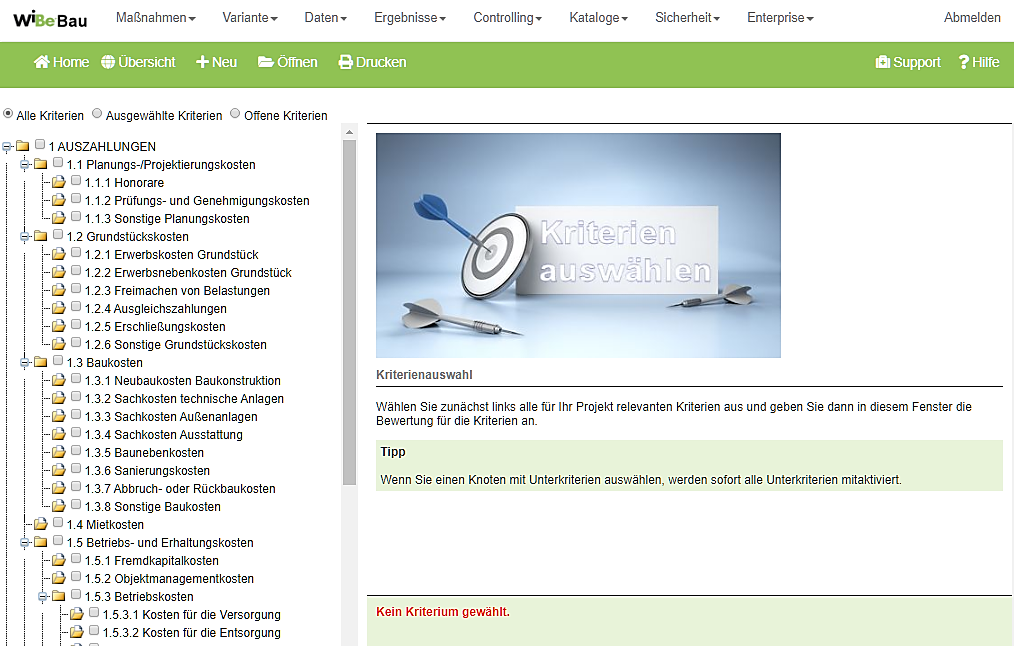Click the Öffnen folder icon
Viewport: 1014px width, 646px height.
[266, 62]
